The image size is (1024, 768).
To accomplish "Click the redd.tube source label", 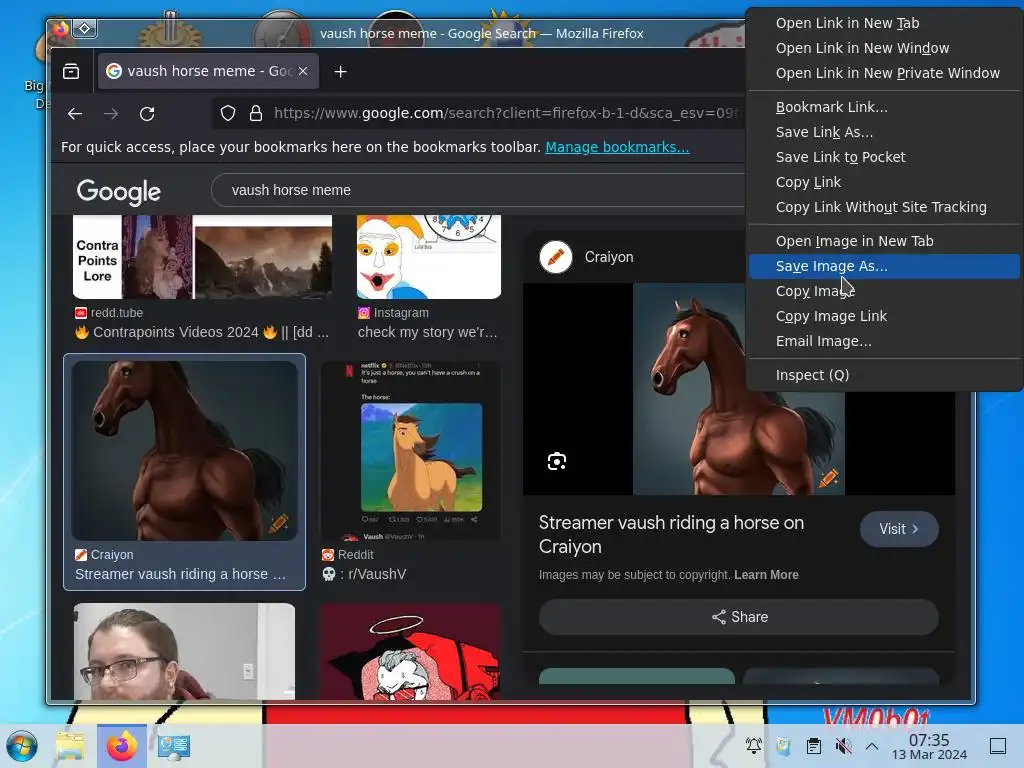I will (x=116, y=313).
